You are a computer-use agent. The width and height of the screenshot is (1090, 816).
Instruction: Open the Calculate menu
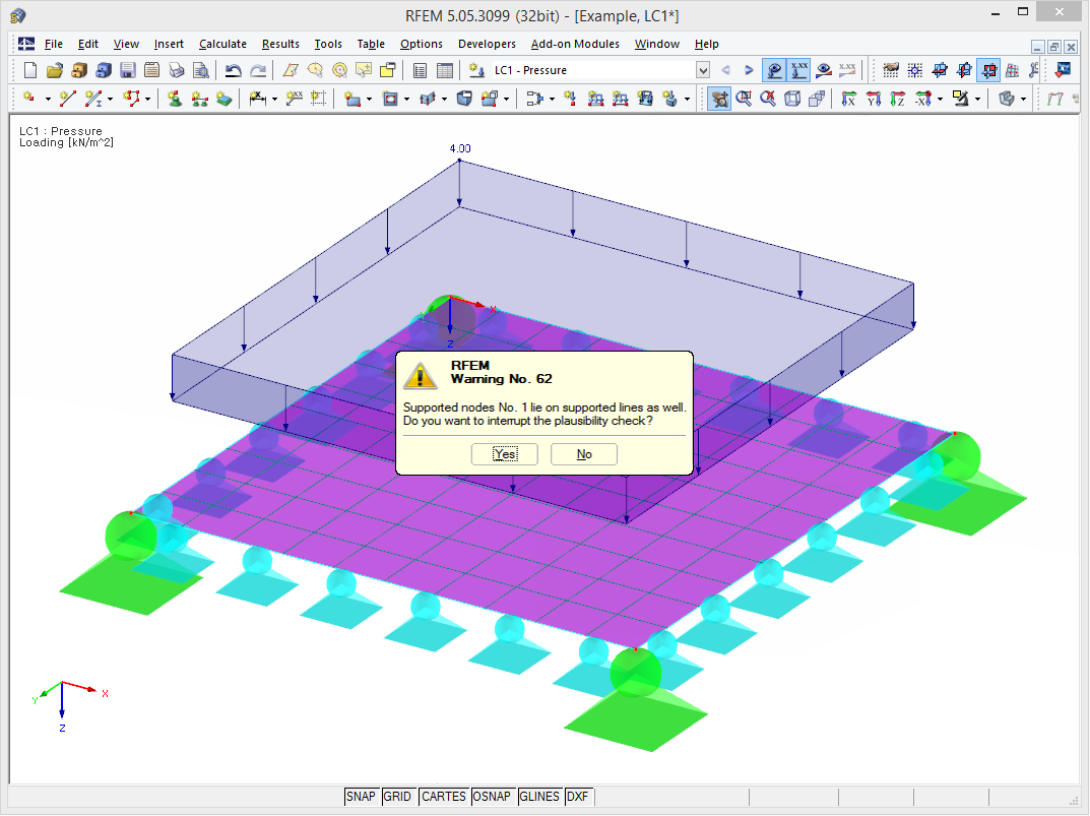[222, 44]
